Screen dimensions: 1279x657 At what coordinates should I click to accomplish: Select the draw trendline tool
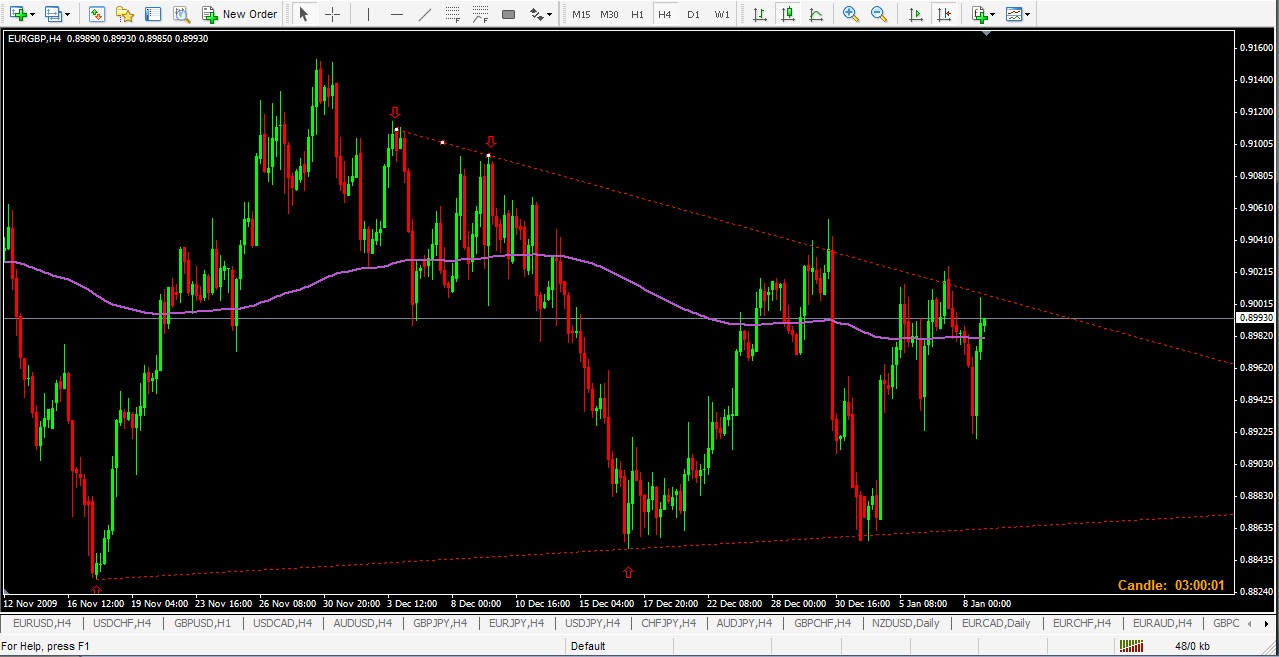pyautogui.click(x=425, y=14)
